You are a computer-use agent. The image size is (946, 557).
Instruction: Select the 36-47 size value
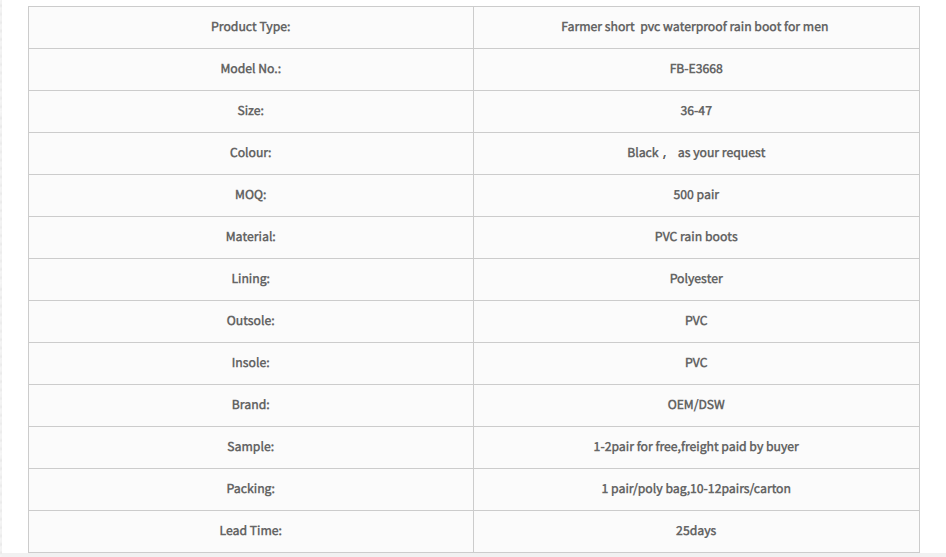coord(696,111)
